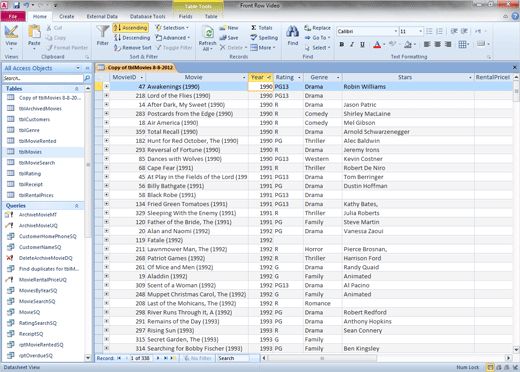Click Remove Sort in ribbon
This screenshot has width=520, height=372.
(x=133, y=48)
